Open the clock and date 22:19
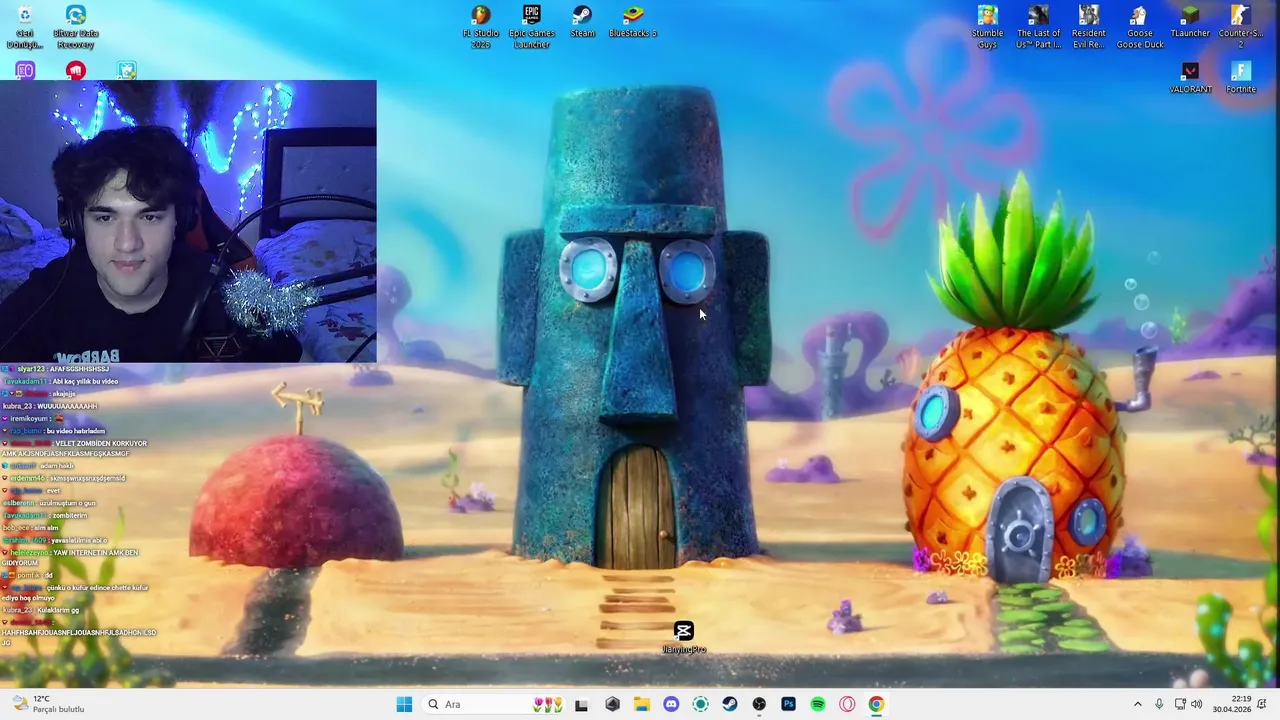Viewport: 1280px width, 720px height. click(1232, 704)
